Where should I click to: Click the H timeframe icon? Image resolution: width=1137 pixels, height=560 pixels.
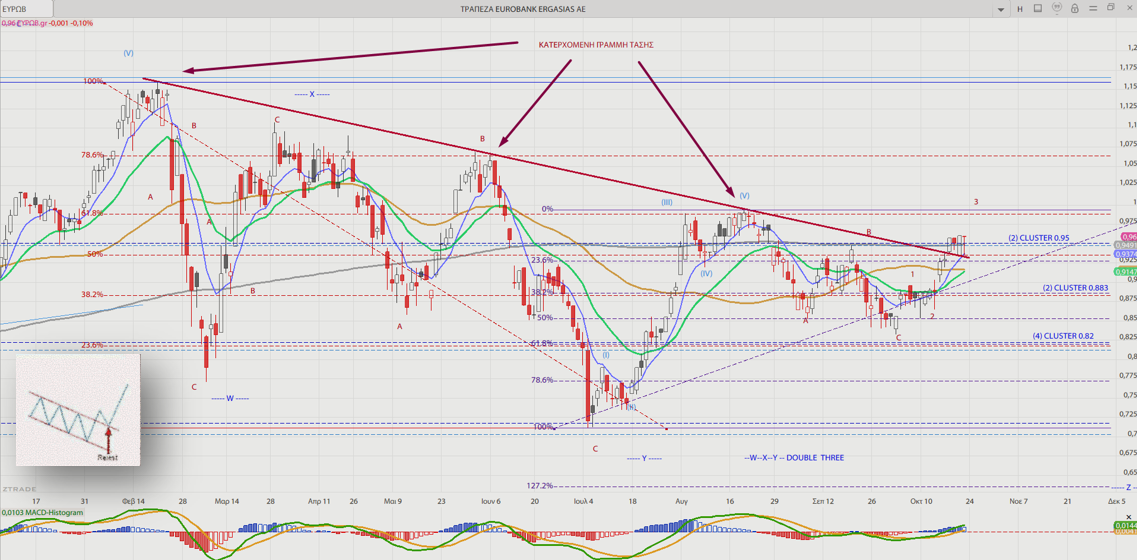[x=1020, y=9]
